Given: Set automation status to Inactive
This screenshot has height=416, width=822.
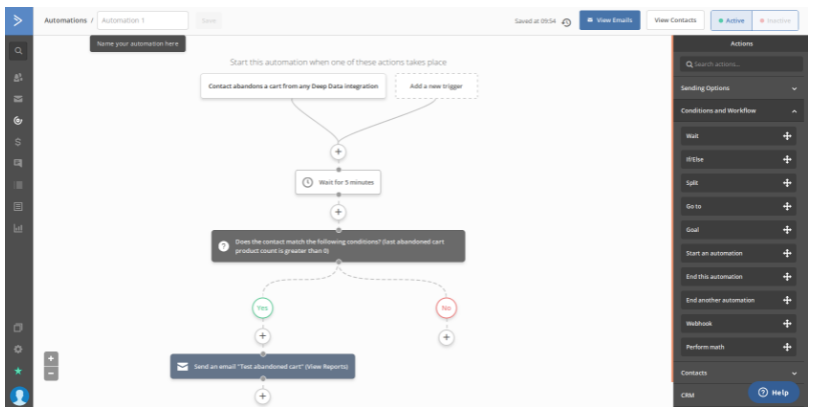Looking at the screenshot, I should [775, 20].
